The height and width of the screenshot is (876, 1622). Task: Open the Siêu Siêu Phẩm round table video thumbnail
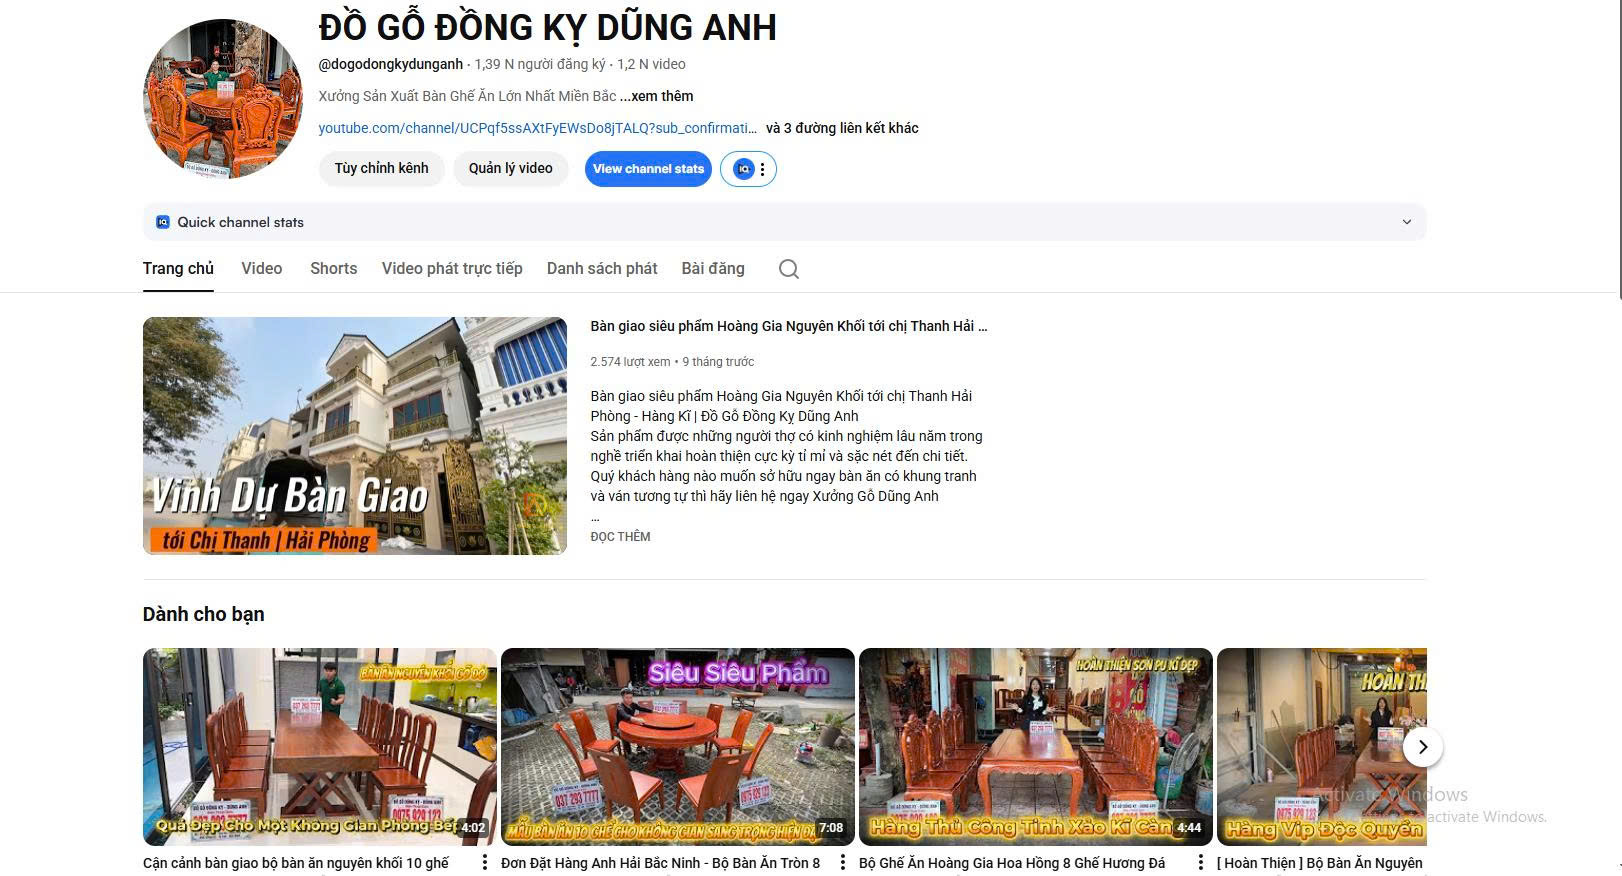pos(677,746)
